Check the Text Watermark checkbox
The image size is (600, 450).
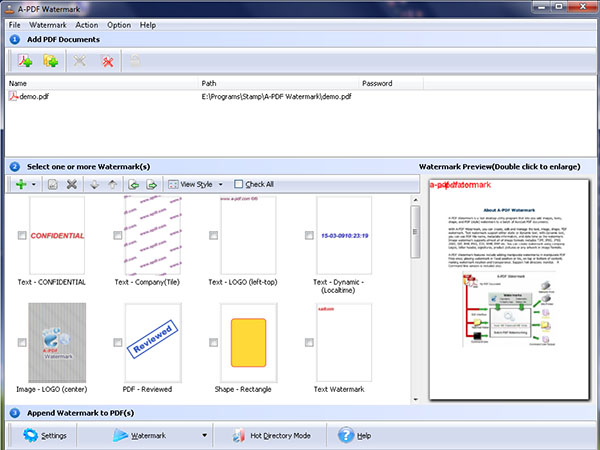[309, 342]
